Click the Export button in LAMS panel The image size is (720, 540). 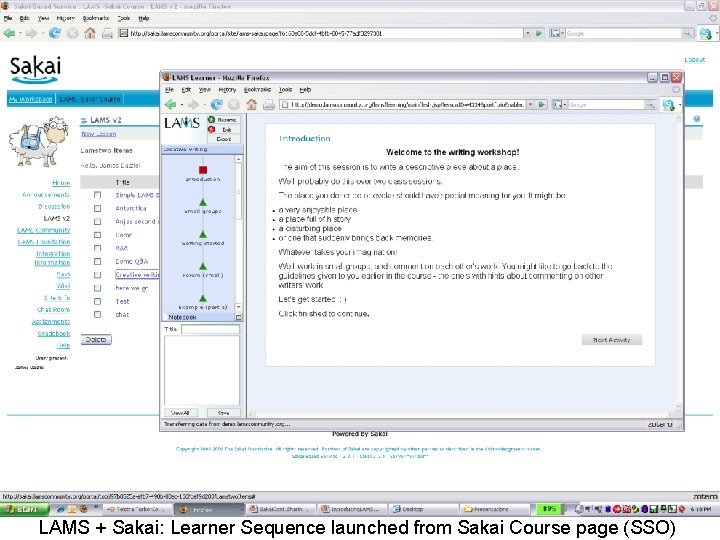[223, 139]
